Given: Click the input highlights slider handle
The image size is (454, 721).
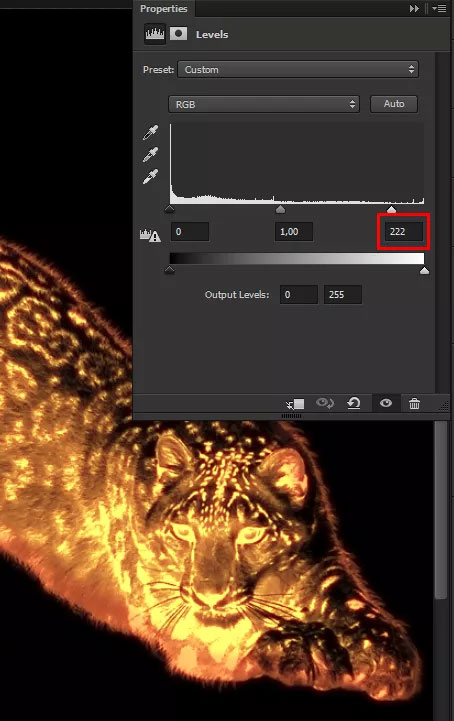Looking at the screenshot, I should pos(391,209).
